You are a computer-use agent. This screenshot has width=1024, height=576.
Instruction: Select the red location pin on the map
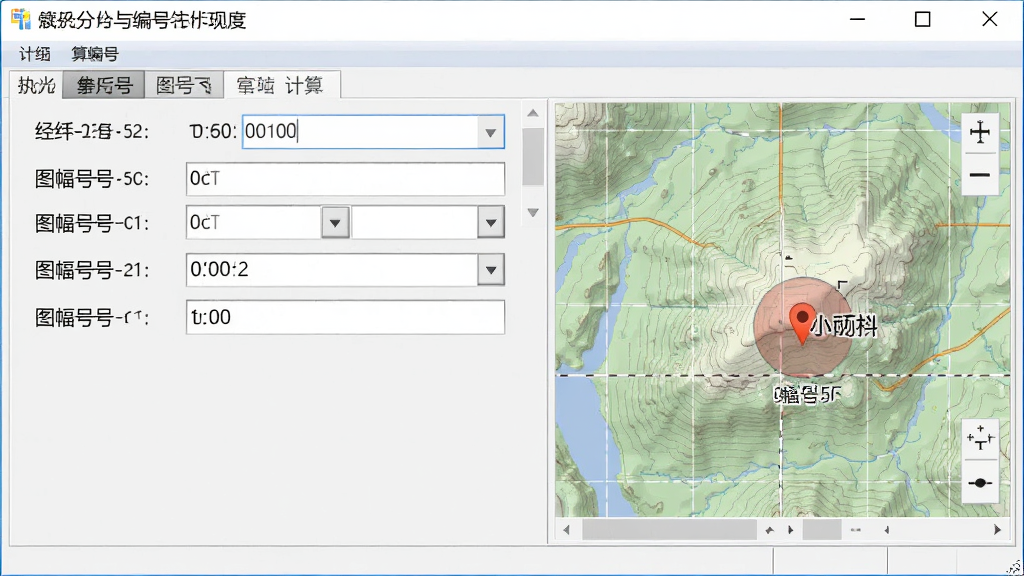pyautogui.click(x=802, y=323)
